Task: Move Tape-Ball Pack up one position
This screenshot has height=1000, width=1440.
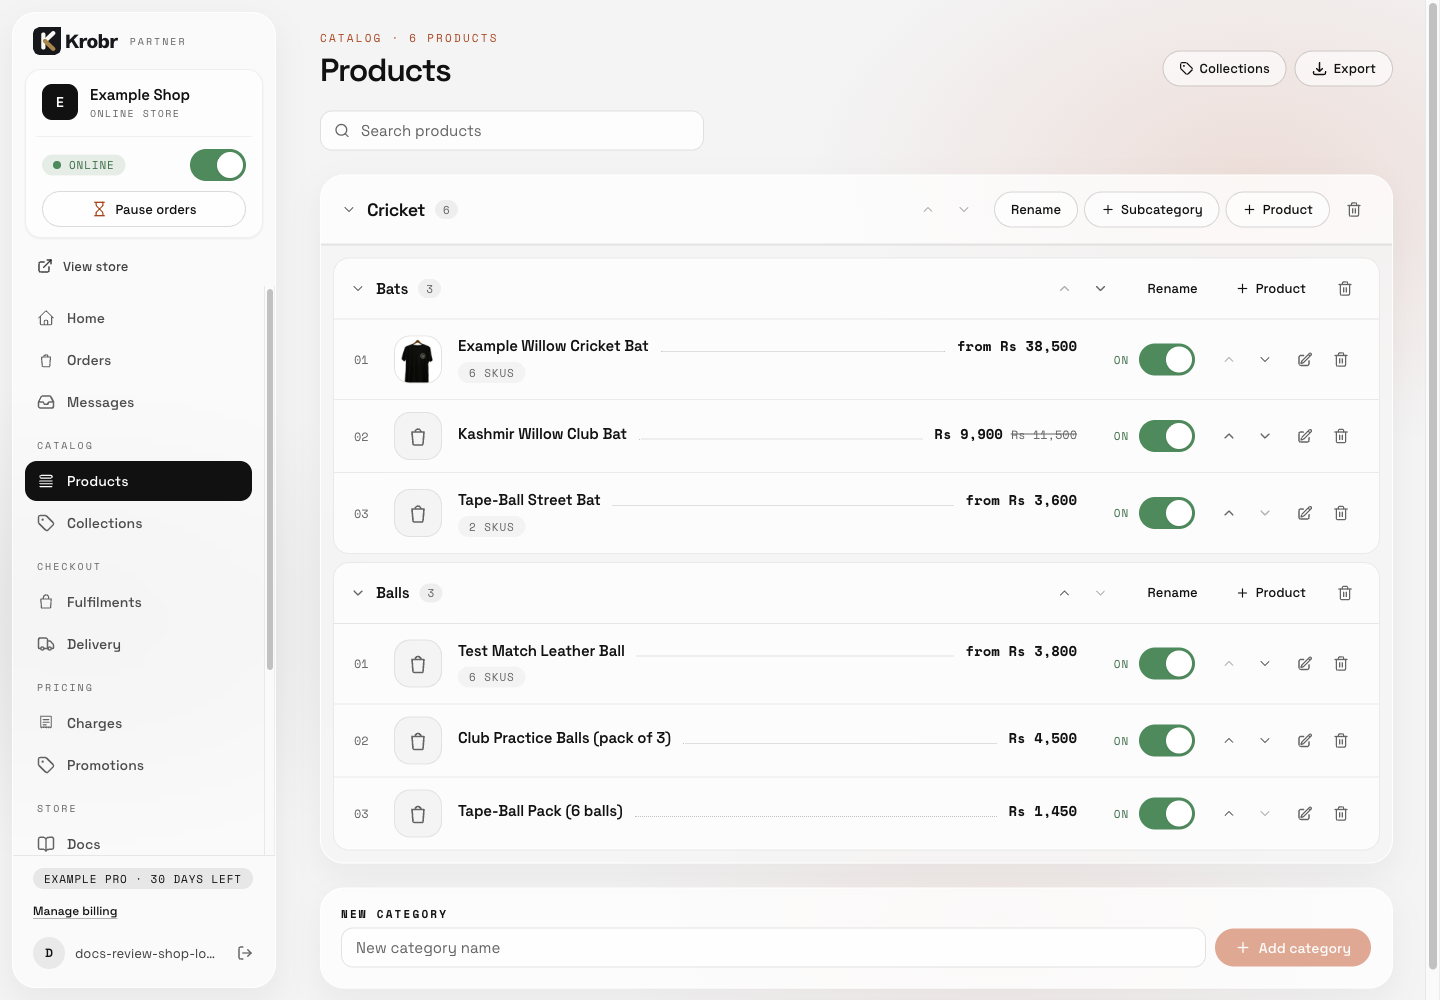Action: pos(1229,814)
